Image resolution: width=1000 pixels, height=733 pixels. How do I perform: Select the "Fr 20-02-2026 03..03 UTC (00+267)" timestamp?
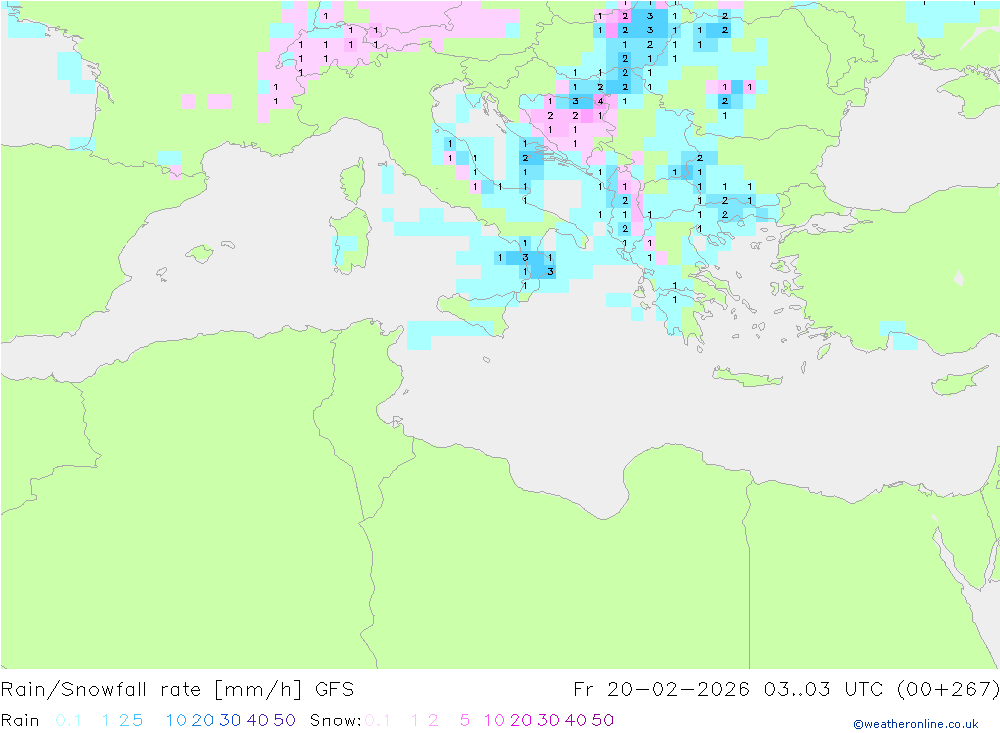[786, 690]
